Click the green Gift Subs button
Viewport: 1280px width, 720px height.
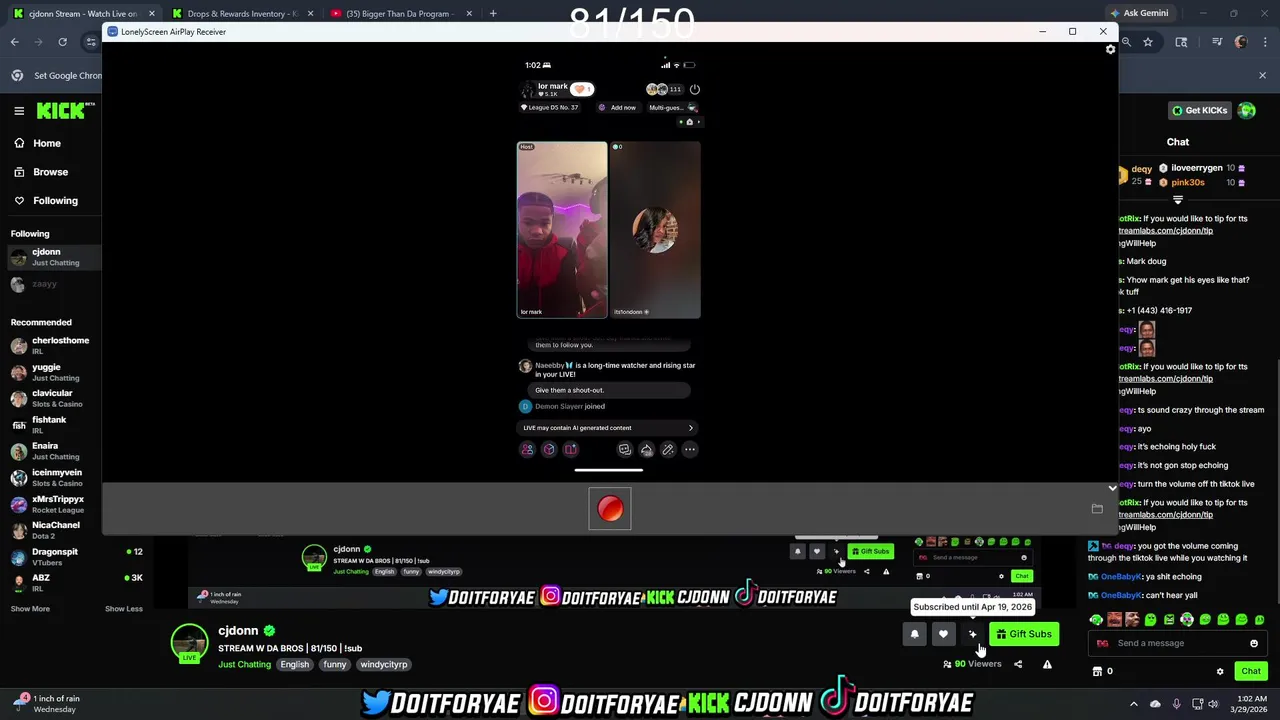[1023, 634]
